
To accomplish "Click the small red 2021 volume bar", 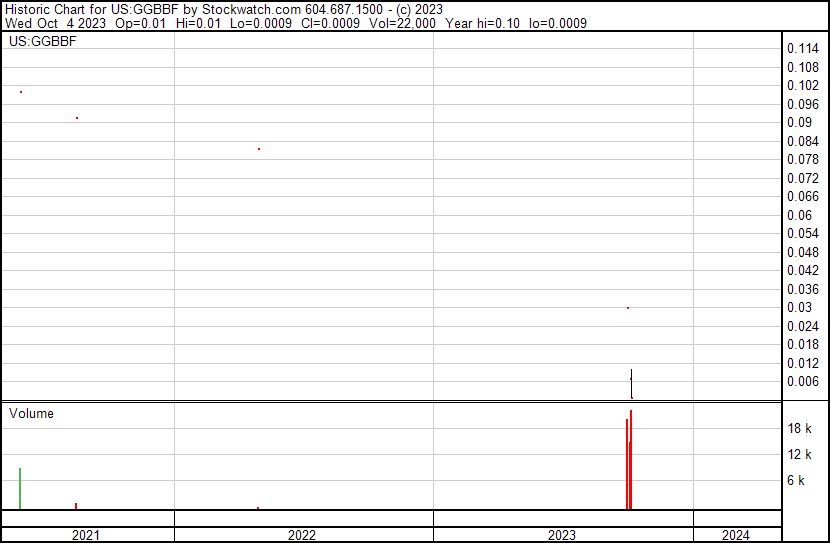I will click(76, 506).
